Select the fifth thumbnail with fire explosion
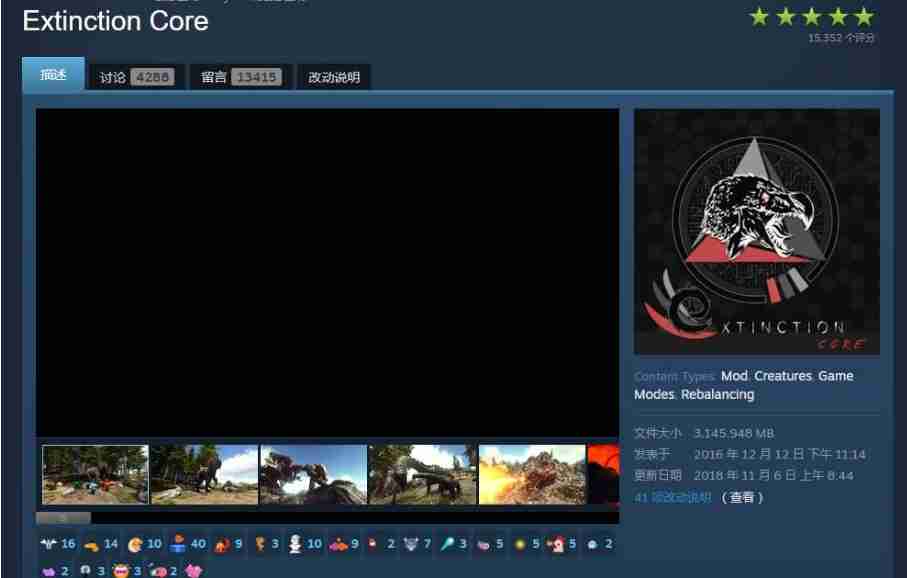Image resolution: width=907 pixels, height=578 pixels. click(x=532, y=474)
